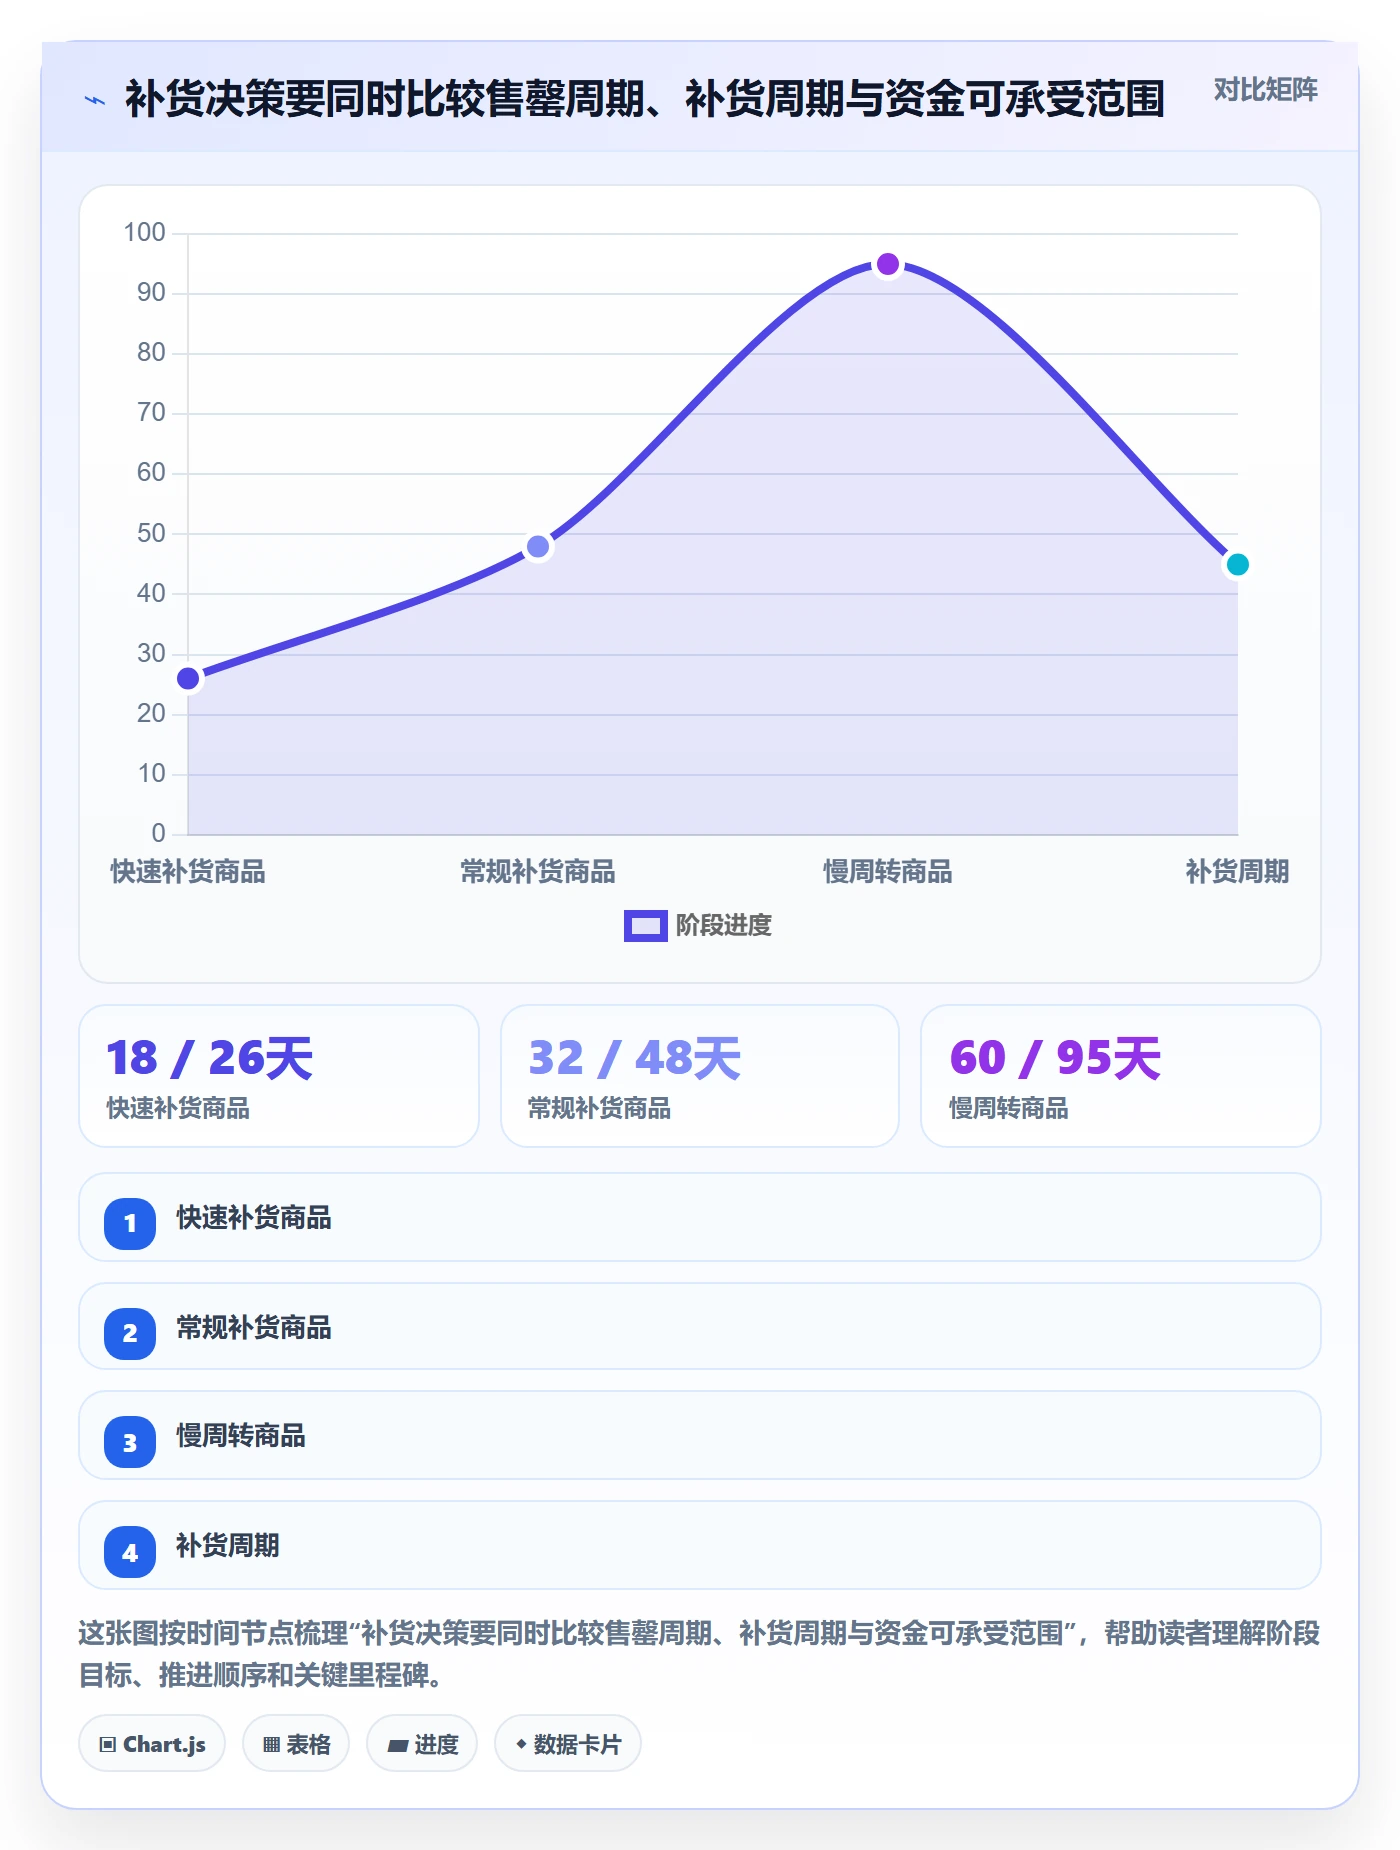Click the number 3 badge
The height and width of the screenshot is (1850, 1400).
[130, 1442]
